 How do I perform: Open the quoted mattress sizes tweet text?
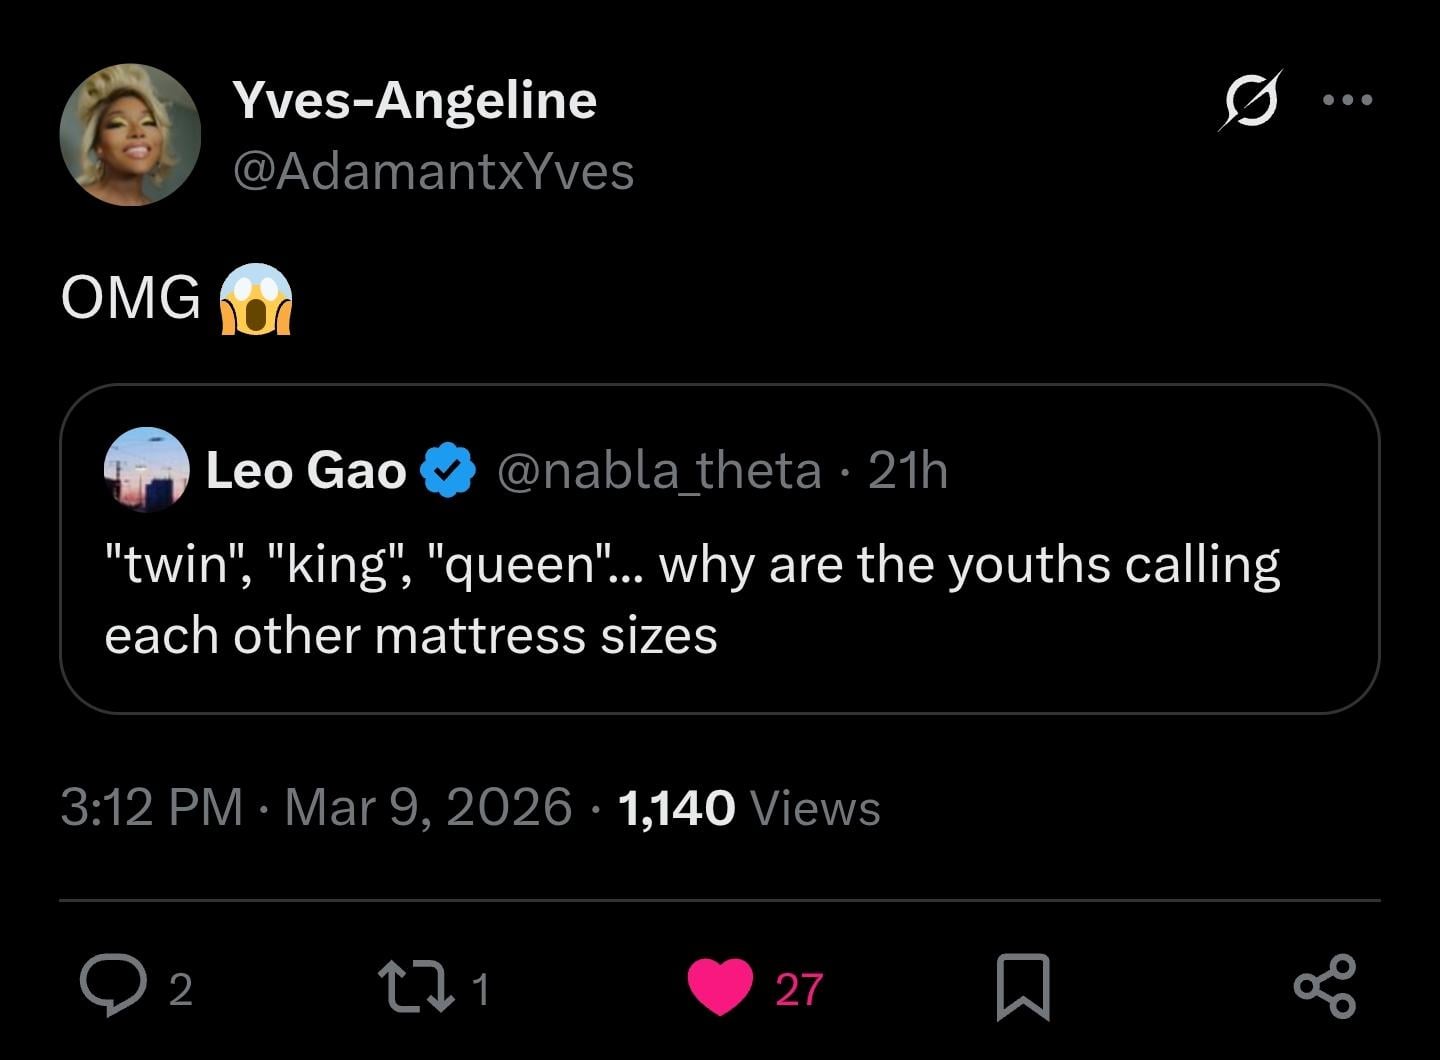[690, 600]
